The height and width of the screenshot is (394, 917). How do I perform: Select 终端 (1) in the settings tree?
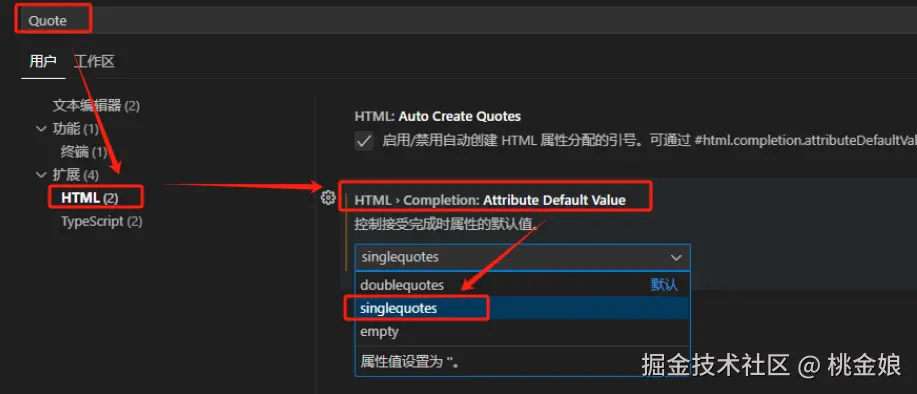(x=84, y=152)
